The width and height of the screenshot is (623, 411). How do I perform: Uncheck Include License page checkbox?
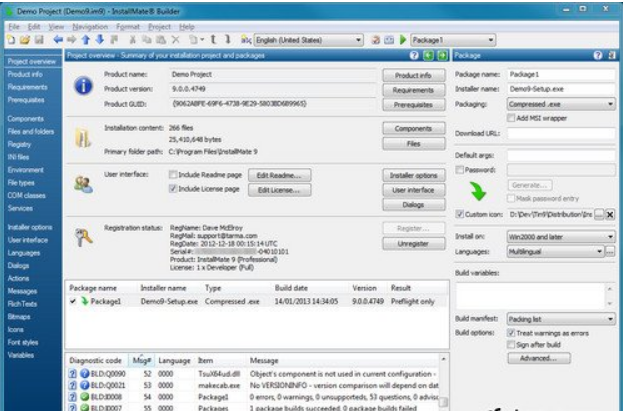(173, 188)
